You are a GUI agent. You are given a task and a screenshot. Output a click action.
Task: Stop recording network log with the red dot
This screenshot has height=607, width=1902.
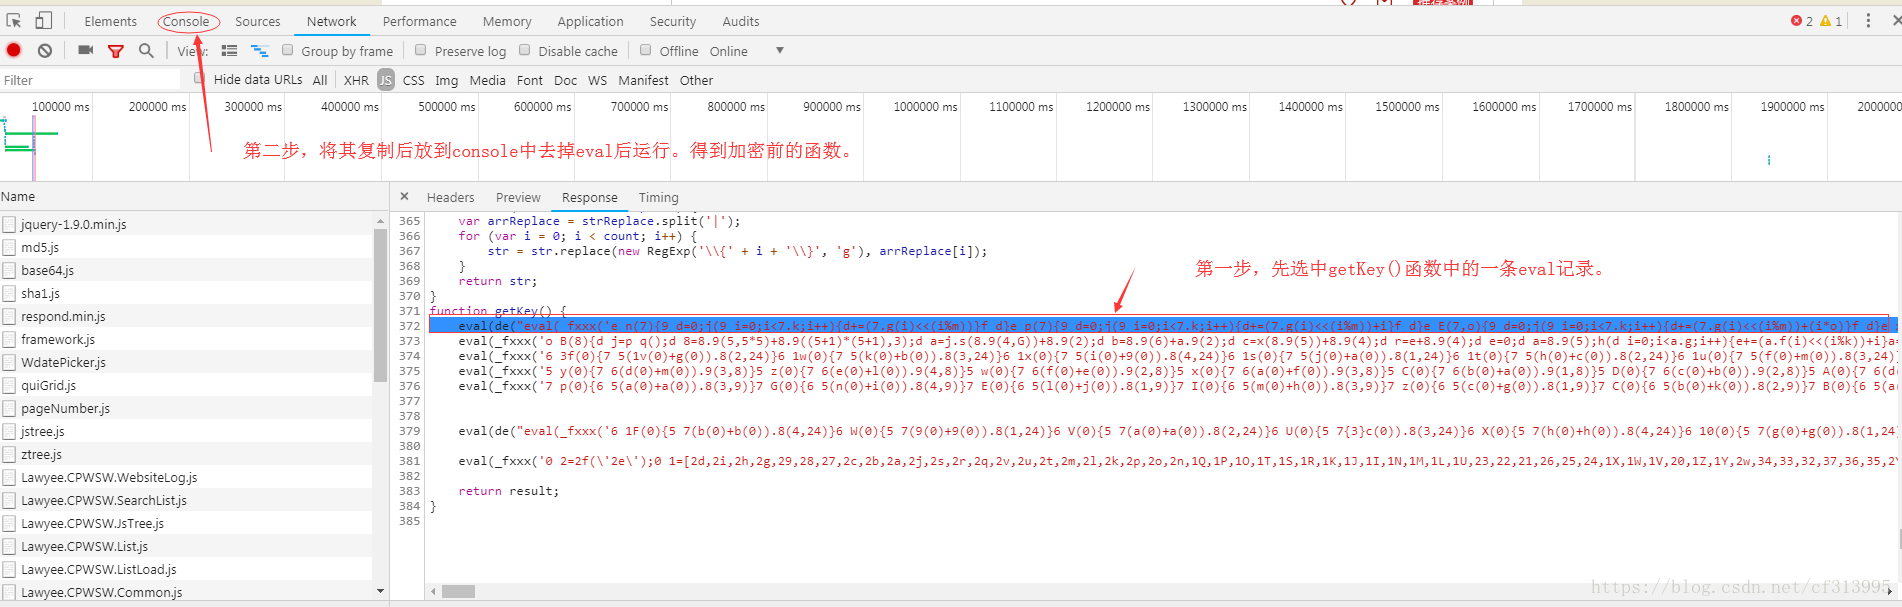tap(14, 50)
